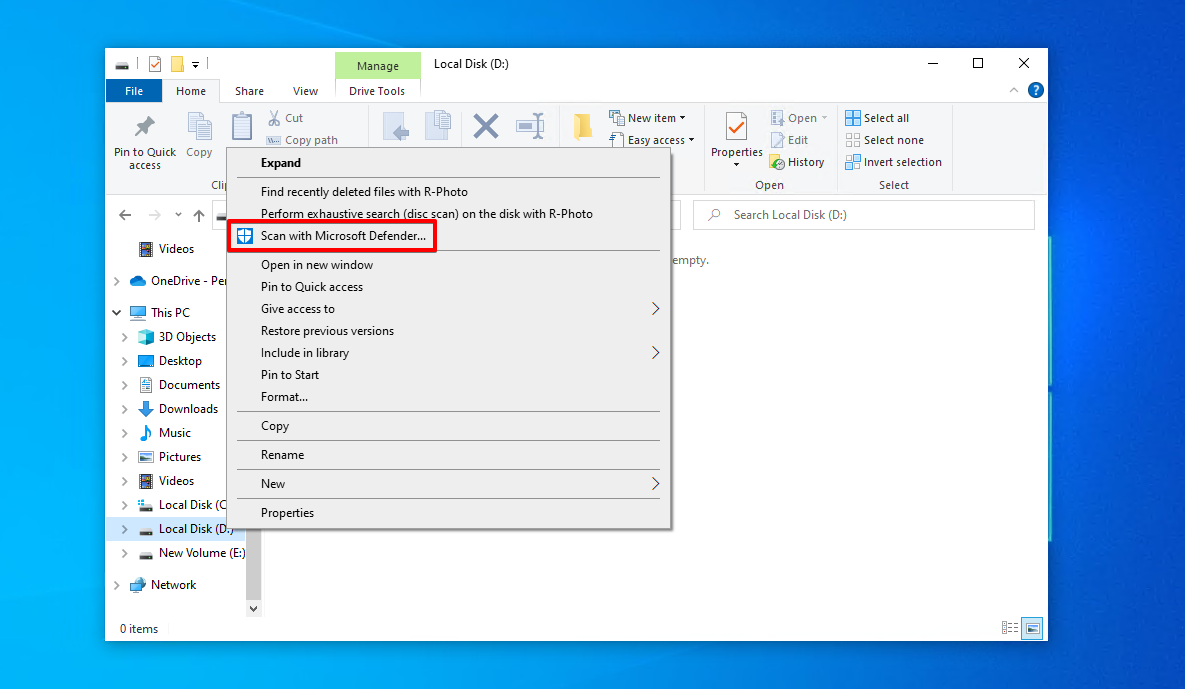This screenshot has width=1185, height=689.
Task: Open the View ribbon tab
Action: (x=305, y=91)
